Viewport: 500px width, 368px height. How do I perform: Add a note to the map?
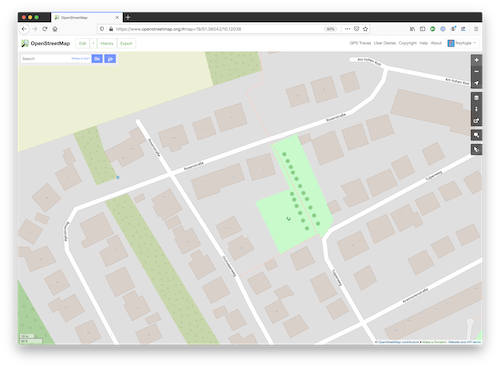point(476,135)
